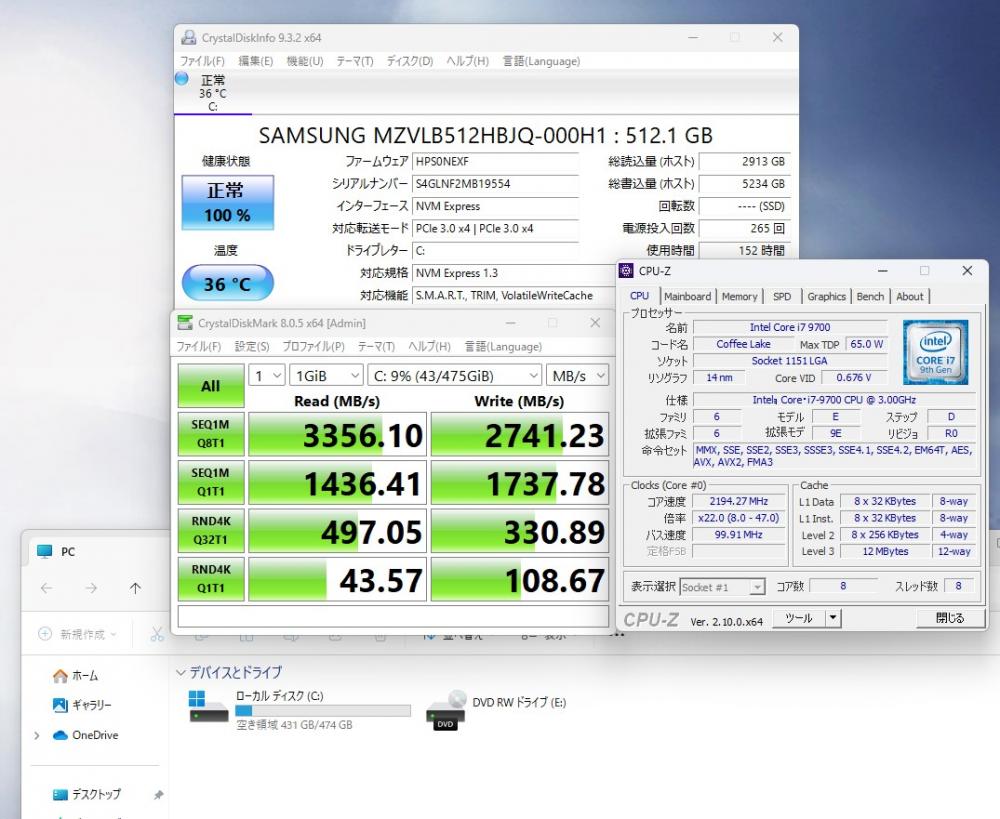This screenshot has height=819, width=1000.
Task: Open the C: 9% (43/475GiB) drive dropdown
Action: coord(455,376)
